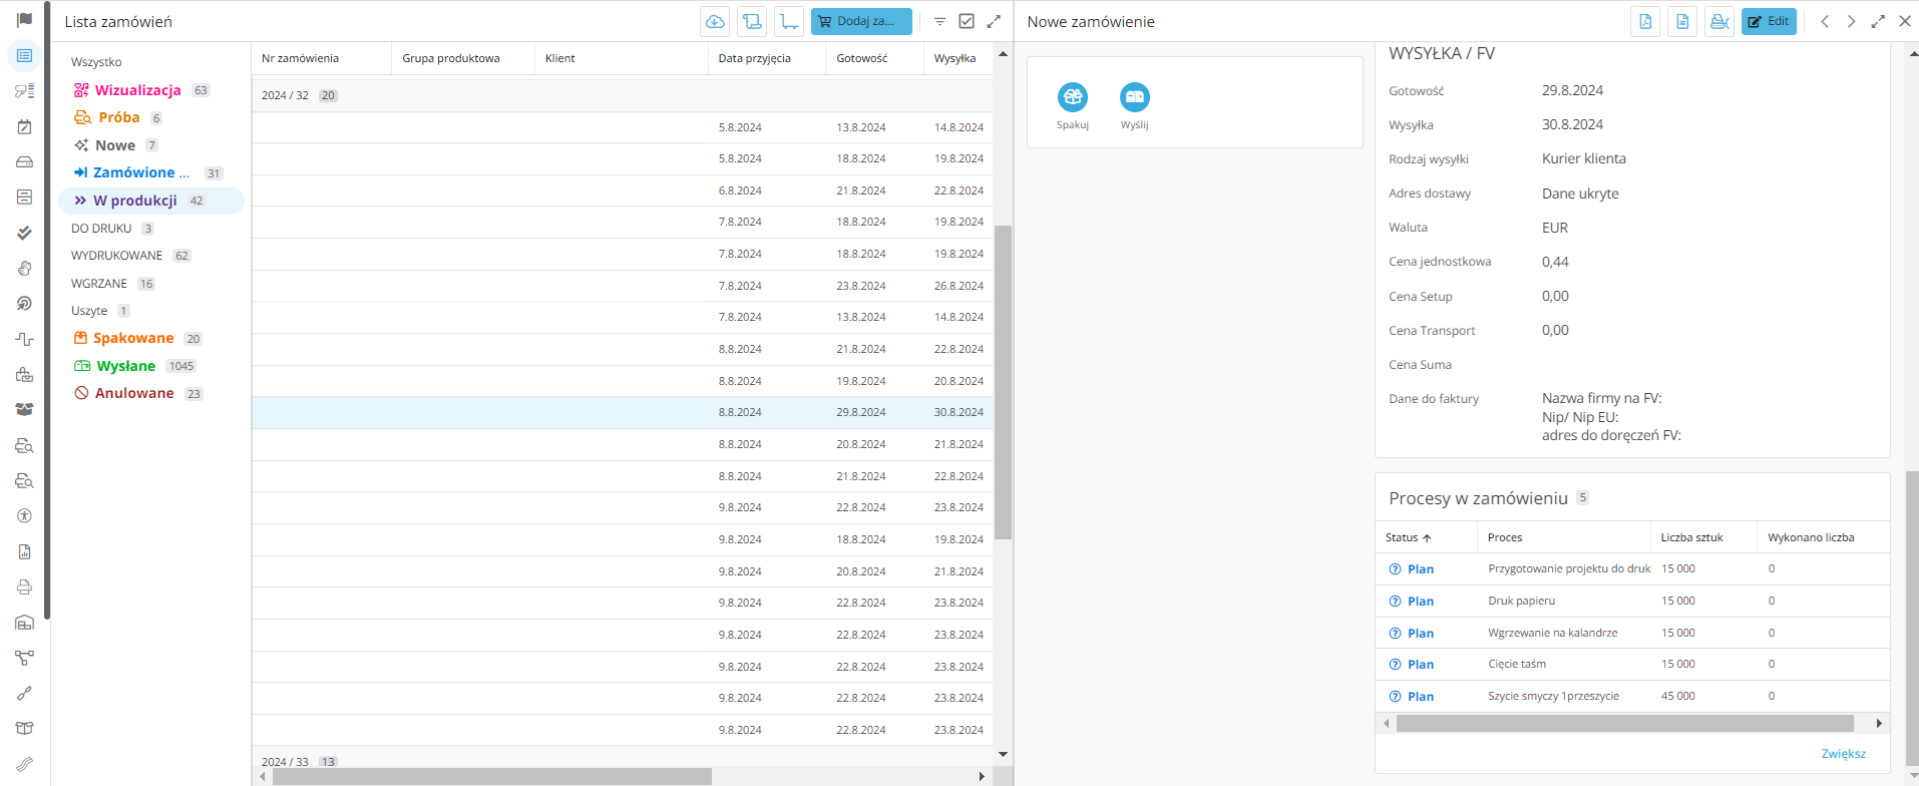The image size is (1919, 786).
Task: Open the filter icon in list toolbar
Action: point(940,22)
